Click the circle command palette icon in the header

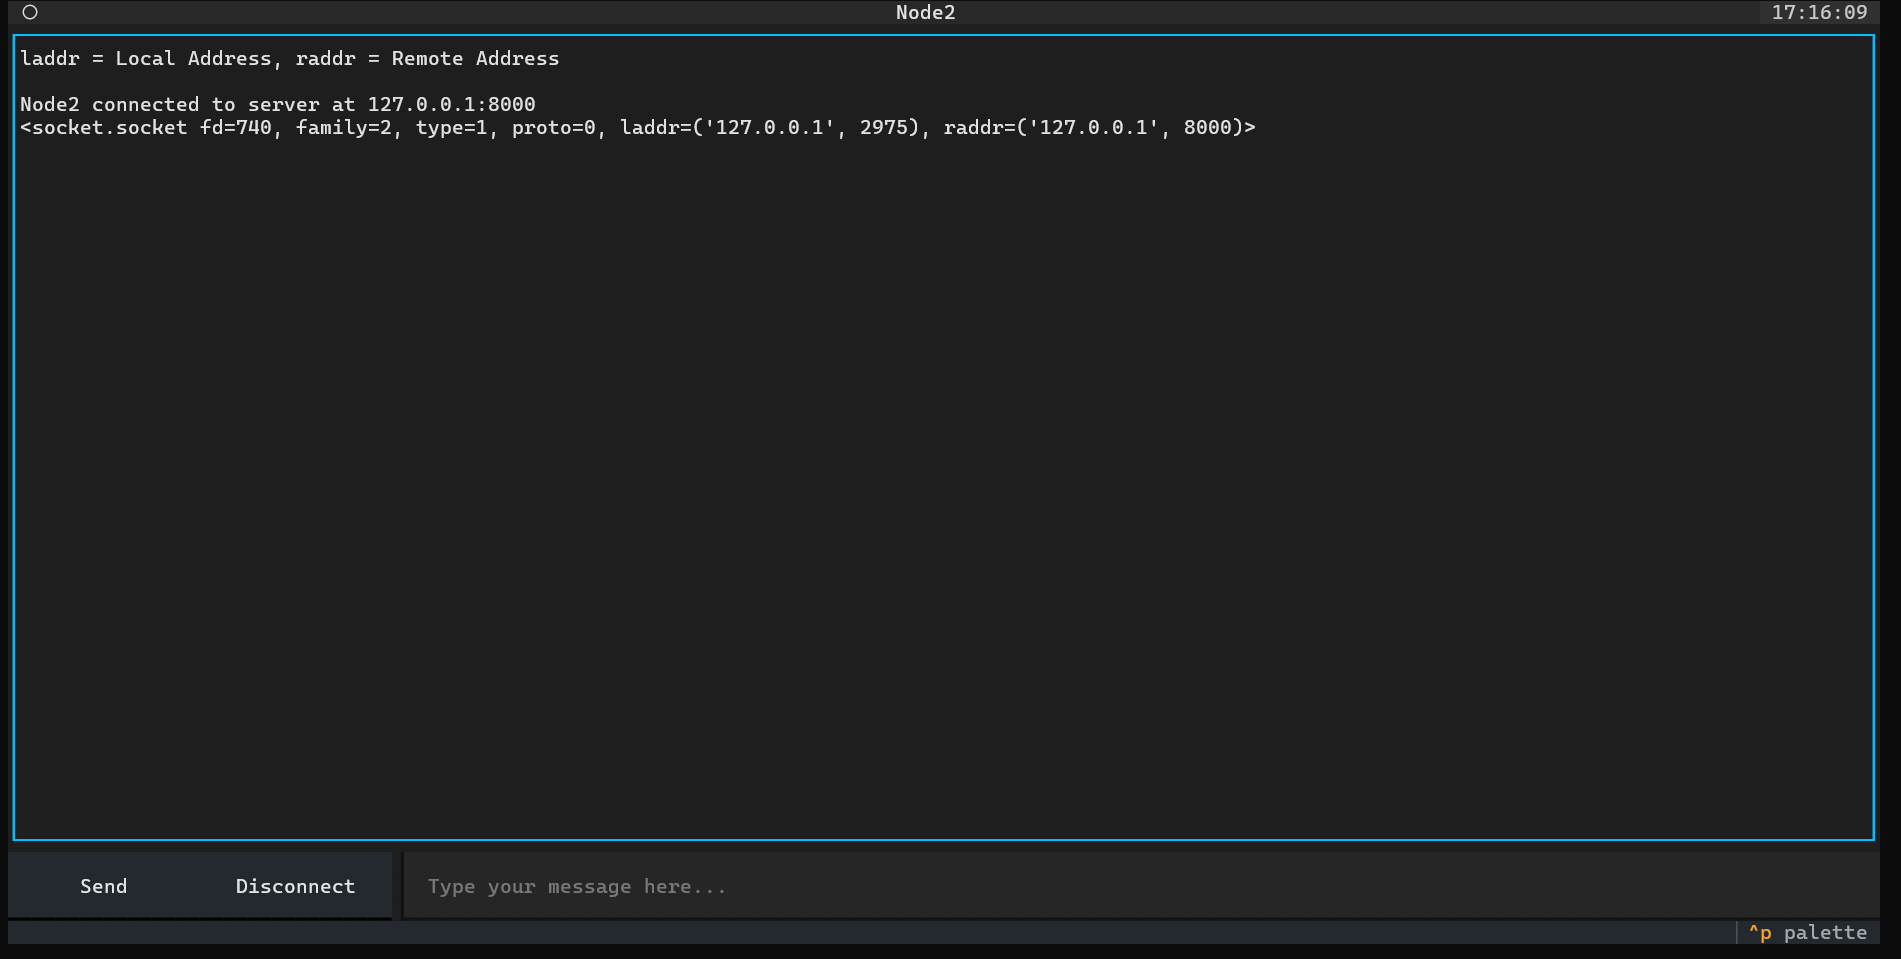[30, 12]
